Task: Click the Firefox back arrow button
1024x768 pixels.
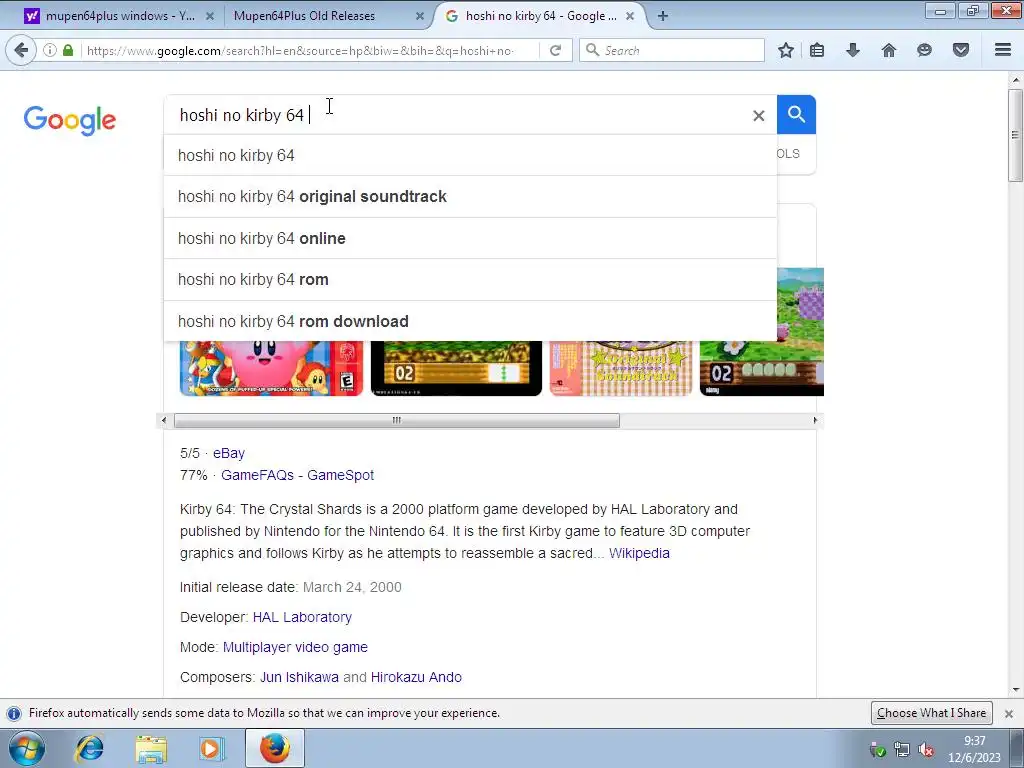Action: (21, 50)
